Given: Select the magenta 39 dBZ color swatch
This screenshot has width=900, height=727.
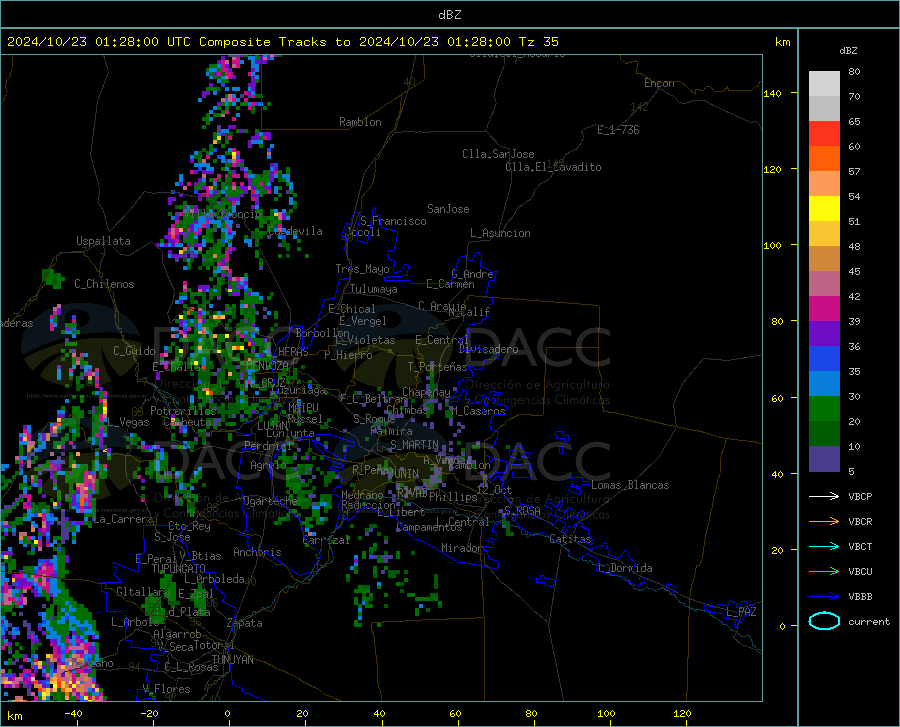Looking at the screenshot, I should click(824, 309).
